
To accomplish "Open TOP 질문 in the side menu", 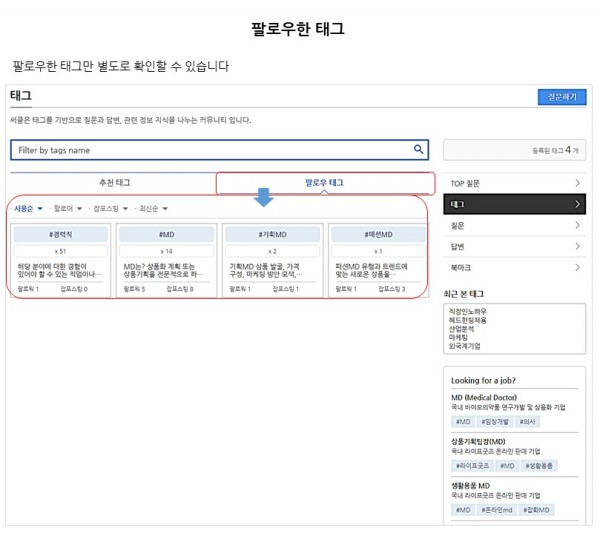I will pos(514,183).
